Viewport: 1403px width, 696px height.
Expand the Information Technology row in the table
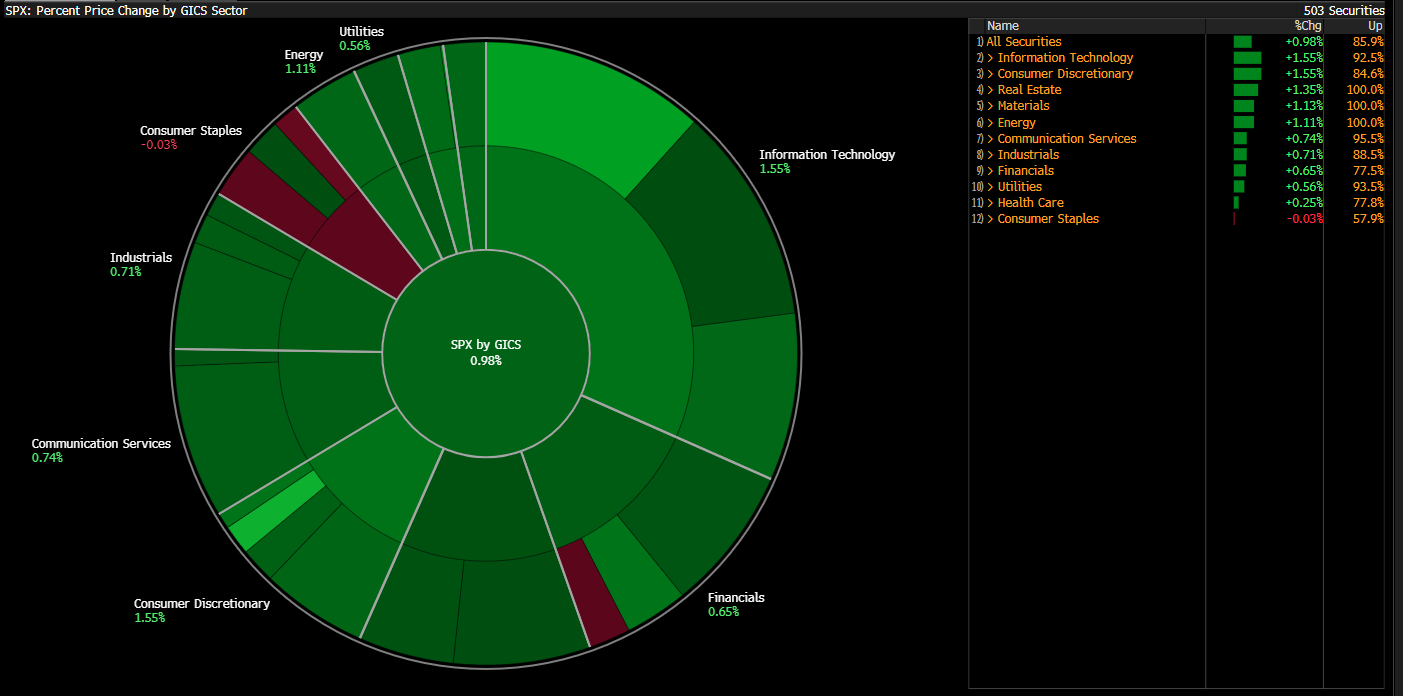1065,58
